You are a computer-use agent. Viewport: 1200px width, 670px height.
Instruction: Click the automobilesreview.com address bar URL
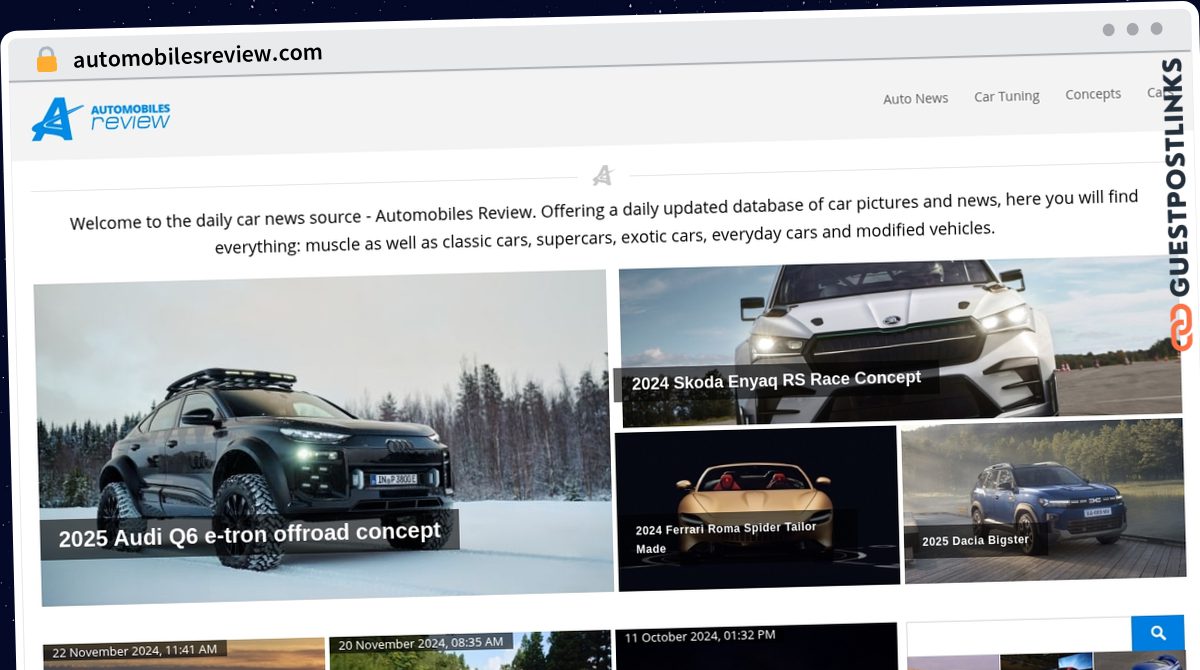(x=196, y=53)
